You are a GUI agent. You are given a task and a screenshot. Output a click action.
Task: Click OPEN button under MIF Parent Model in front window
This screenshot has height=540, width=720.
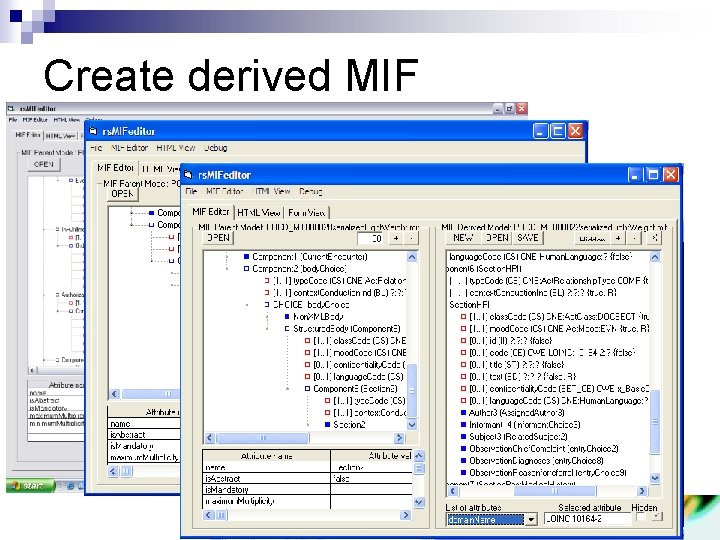pos(218,237)
